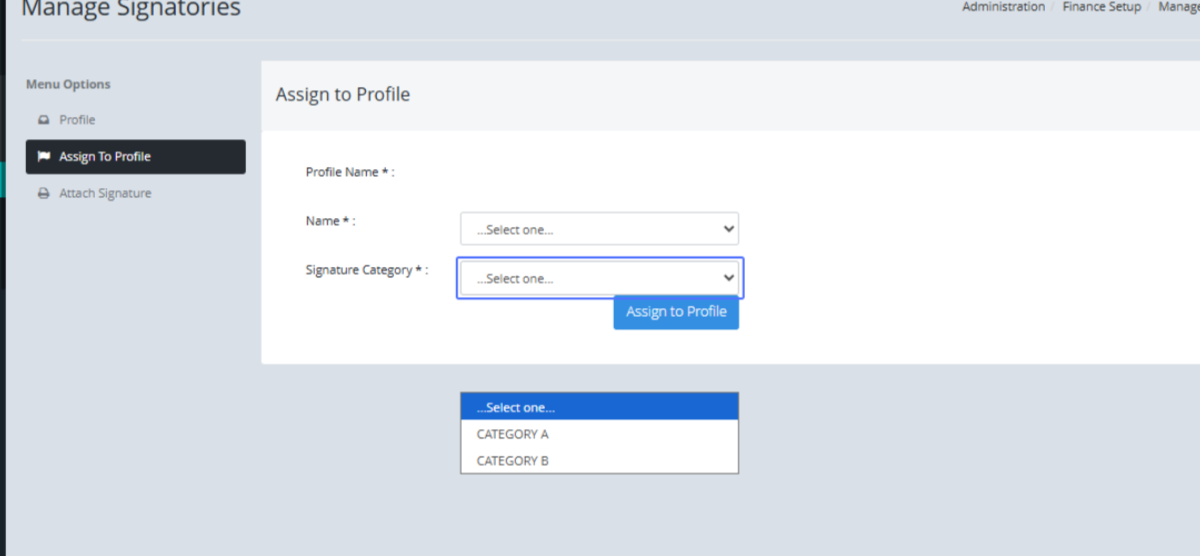Click the Assign to Profile panel header

pyautogui.click(x=343, y=95)
